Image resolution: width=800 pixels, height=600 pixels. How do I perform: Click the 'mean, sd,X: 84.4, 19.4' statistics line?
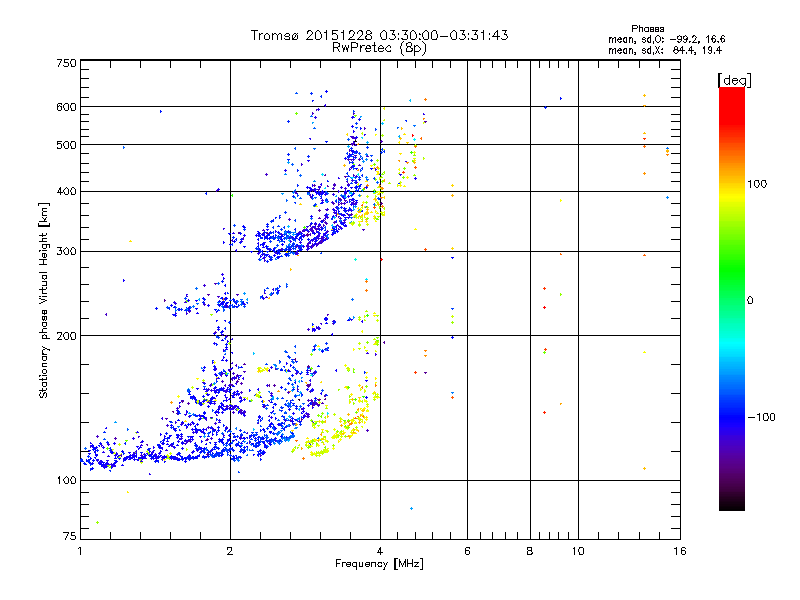click(x=665, y=50)
